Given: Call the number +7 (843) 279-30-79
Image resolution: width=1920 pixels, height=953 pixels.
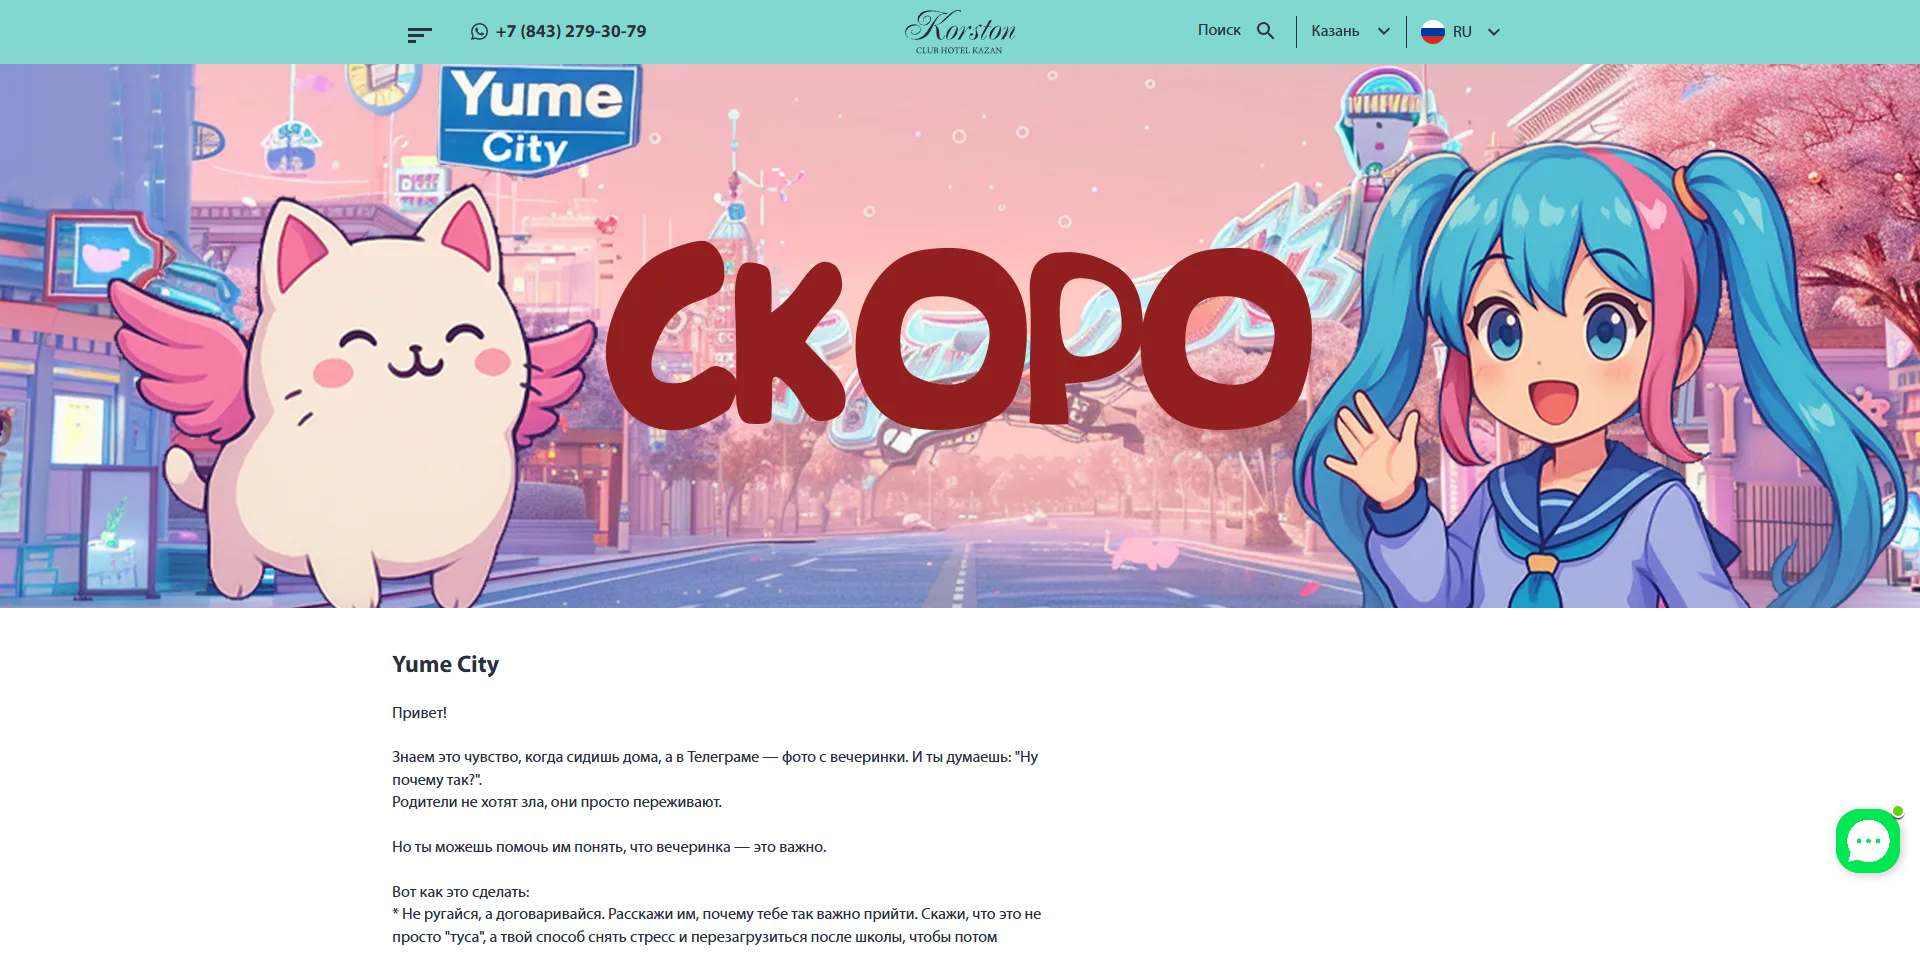Looking at the screenshot, I should (571, 32).
